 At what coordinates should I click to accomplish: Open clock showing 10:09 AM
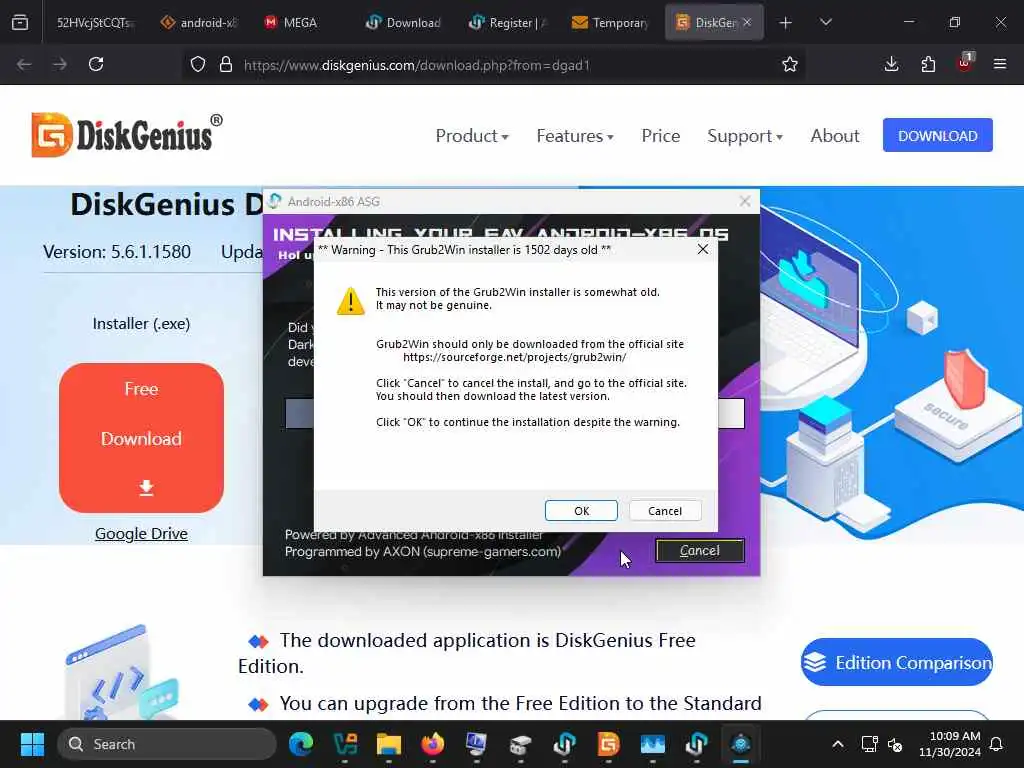click(950, 744)
